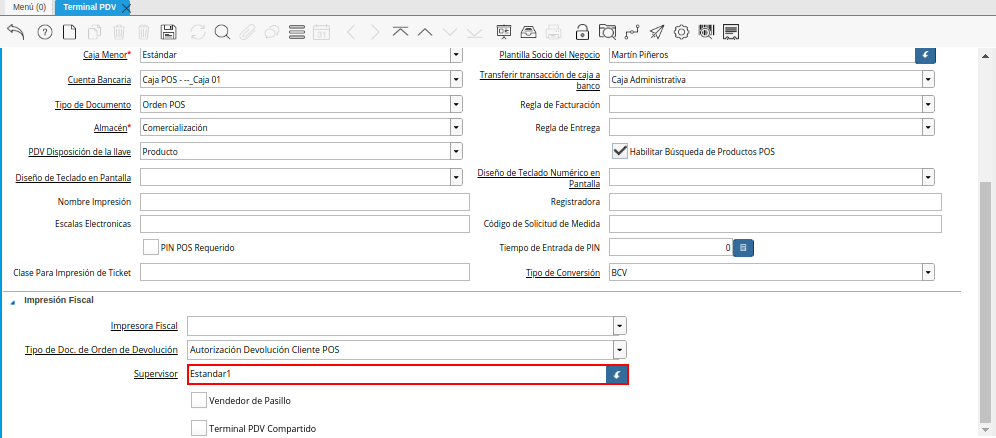Jump to the last record icon

click(474, 32)
